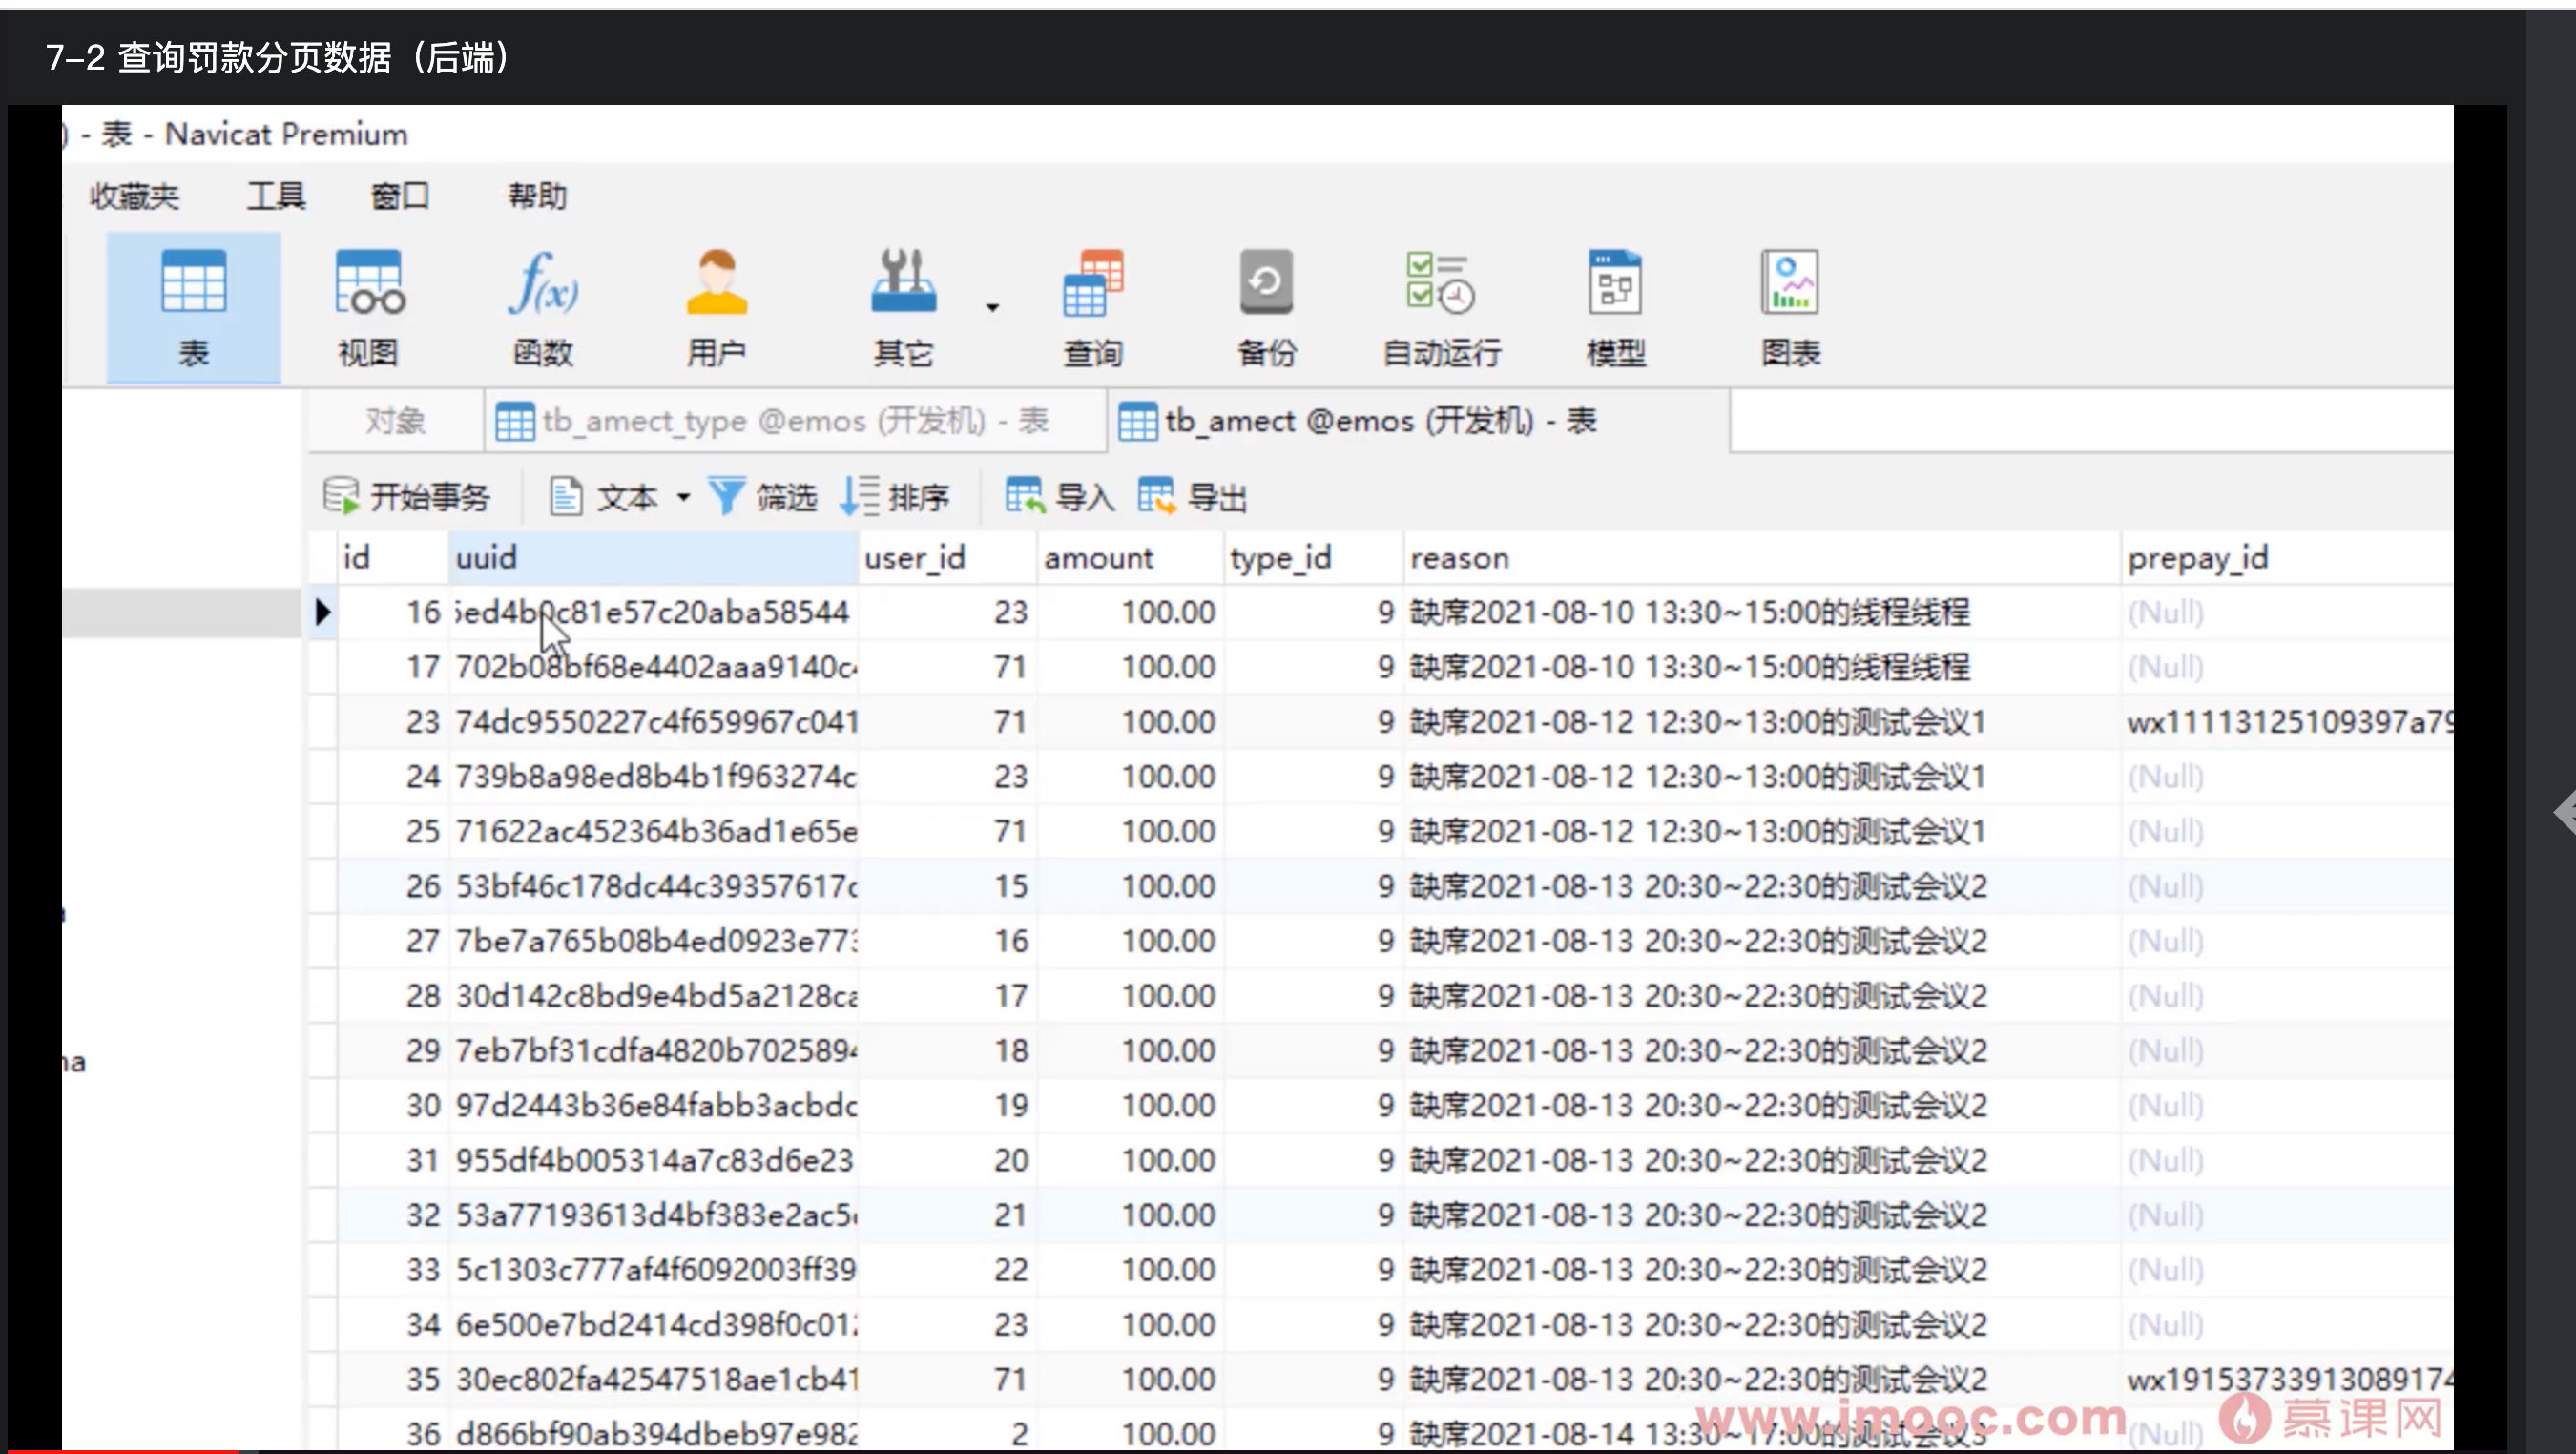Click the 开始事务 button
This screenshot has width=2576, height=1454.
(x=407, y=497)
